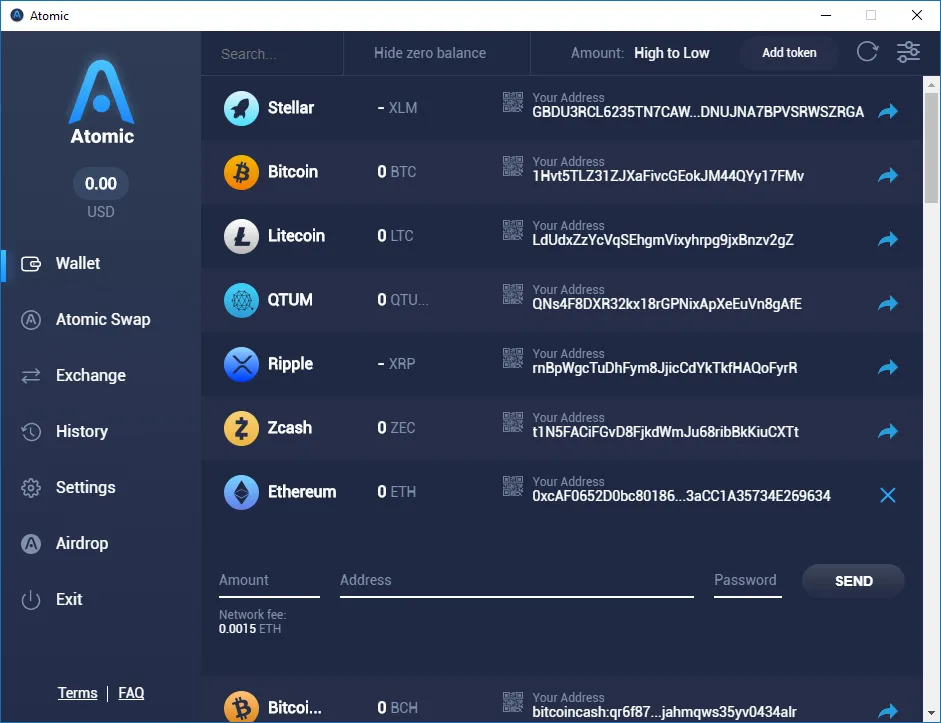941x723 pixels.
Task: Click the scrollbar up arrow
Action: click(x=931, y=85)
